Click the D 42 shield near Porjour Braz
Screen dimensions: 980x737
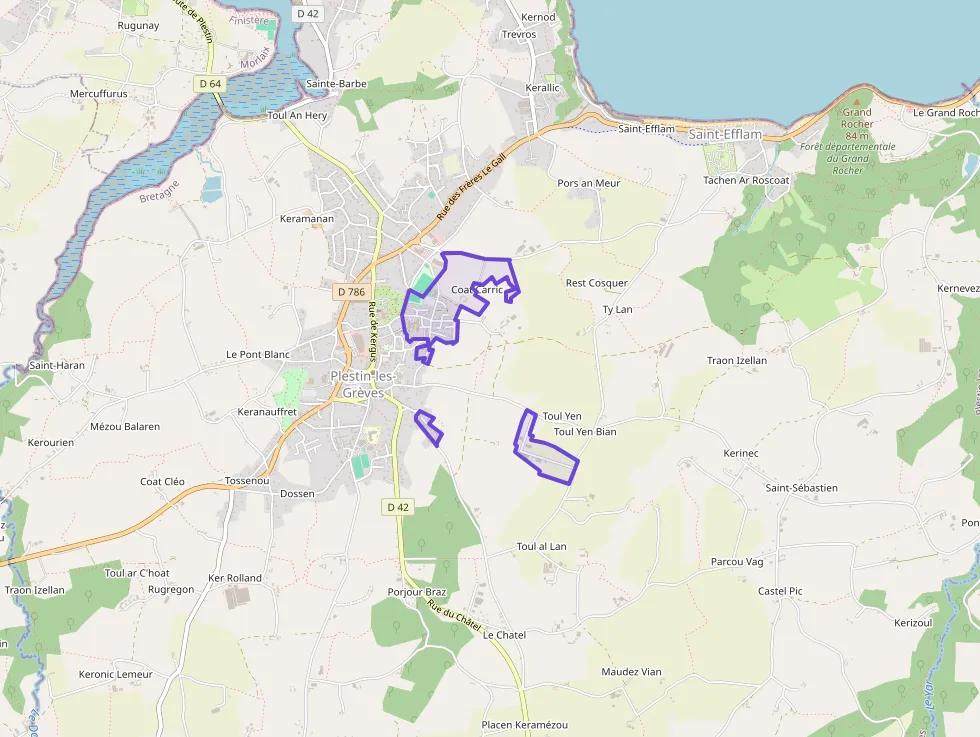click(398, 507)
